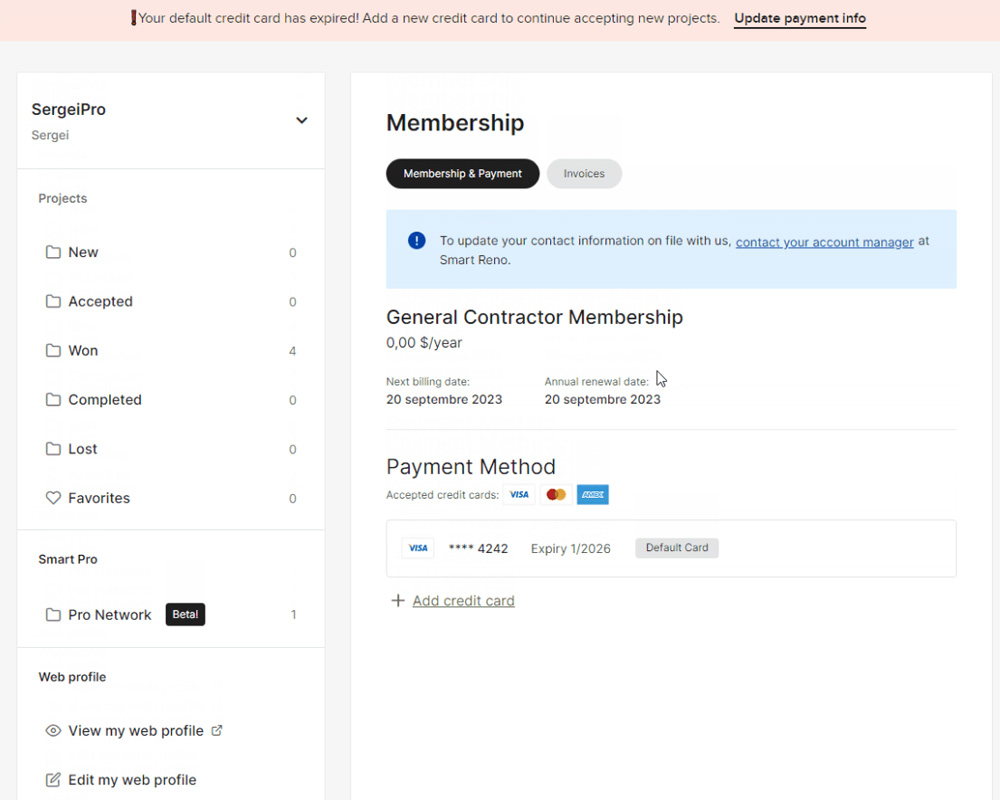Click the Add credit card link
This screenshot has height=800, width=1000.
463,601
